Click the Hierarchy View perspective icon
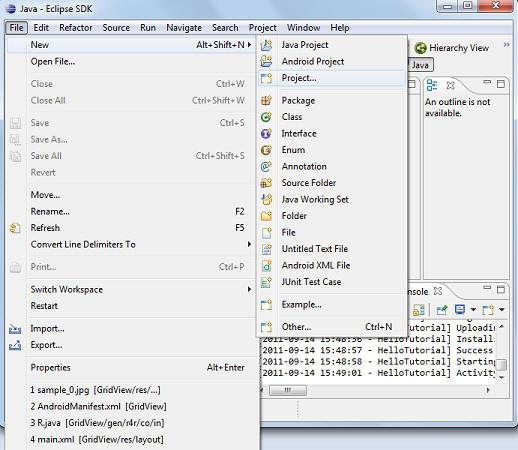 (x=420, y=48)
